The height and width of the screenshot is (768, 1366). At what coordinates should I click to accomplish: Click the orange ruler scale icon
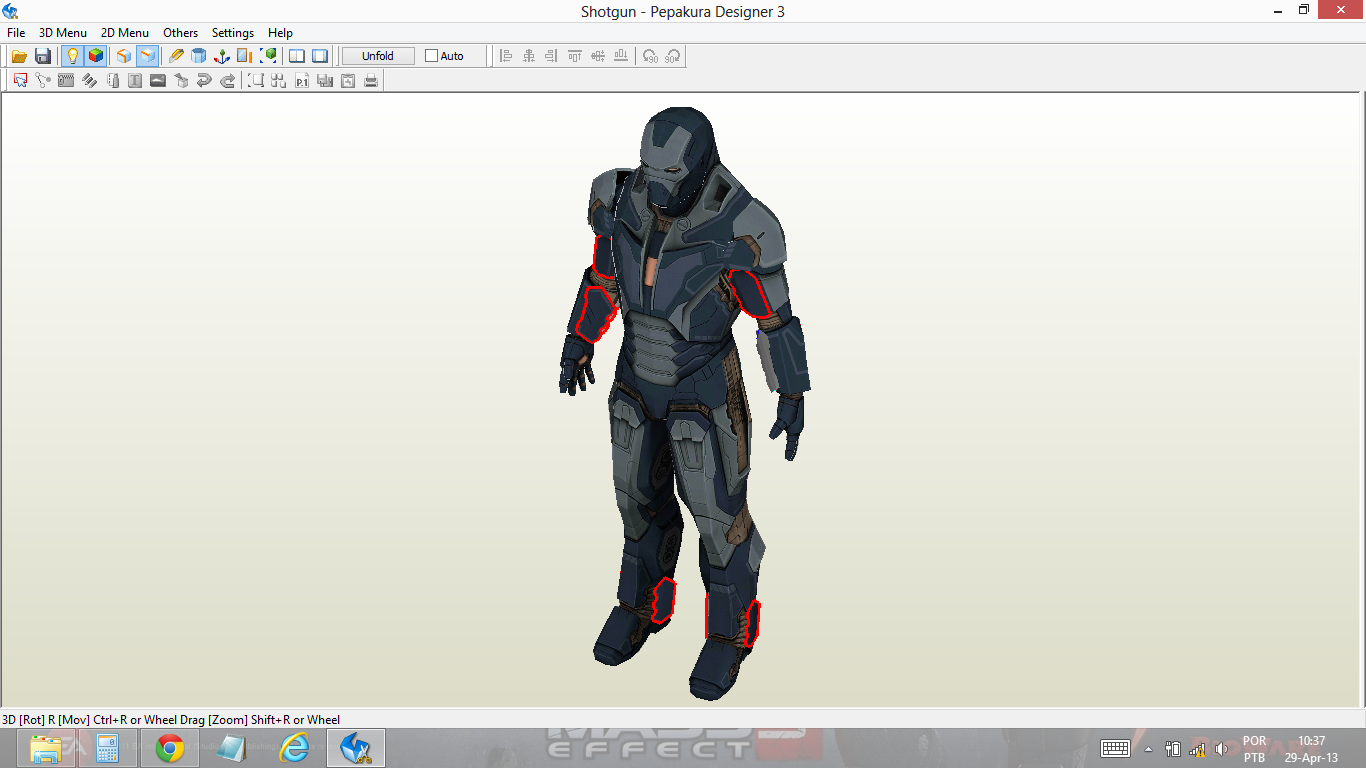[x=245, y=56]
